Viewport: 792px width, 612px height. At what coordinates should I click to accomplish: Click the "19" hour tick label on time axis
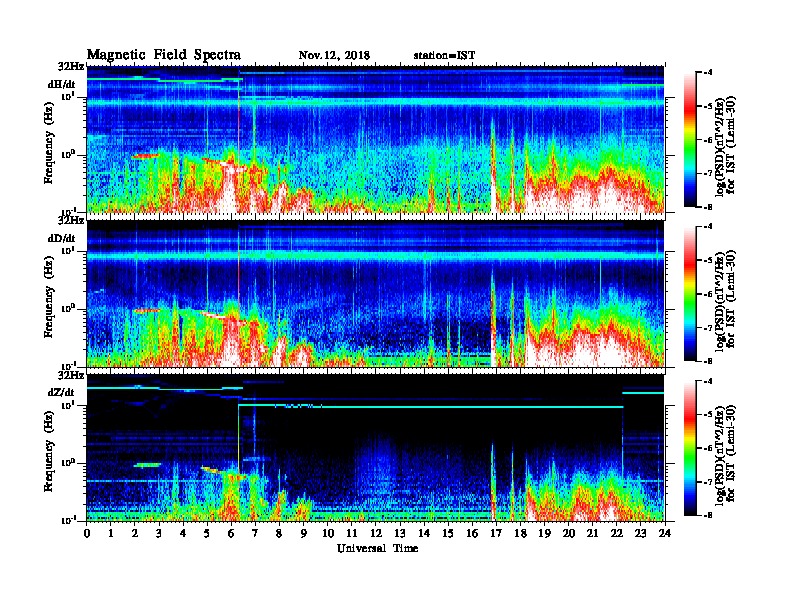pyautogui.click(x=544, y=533)
